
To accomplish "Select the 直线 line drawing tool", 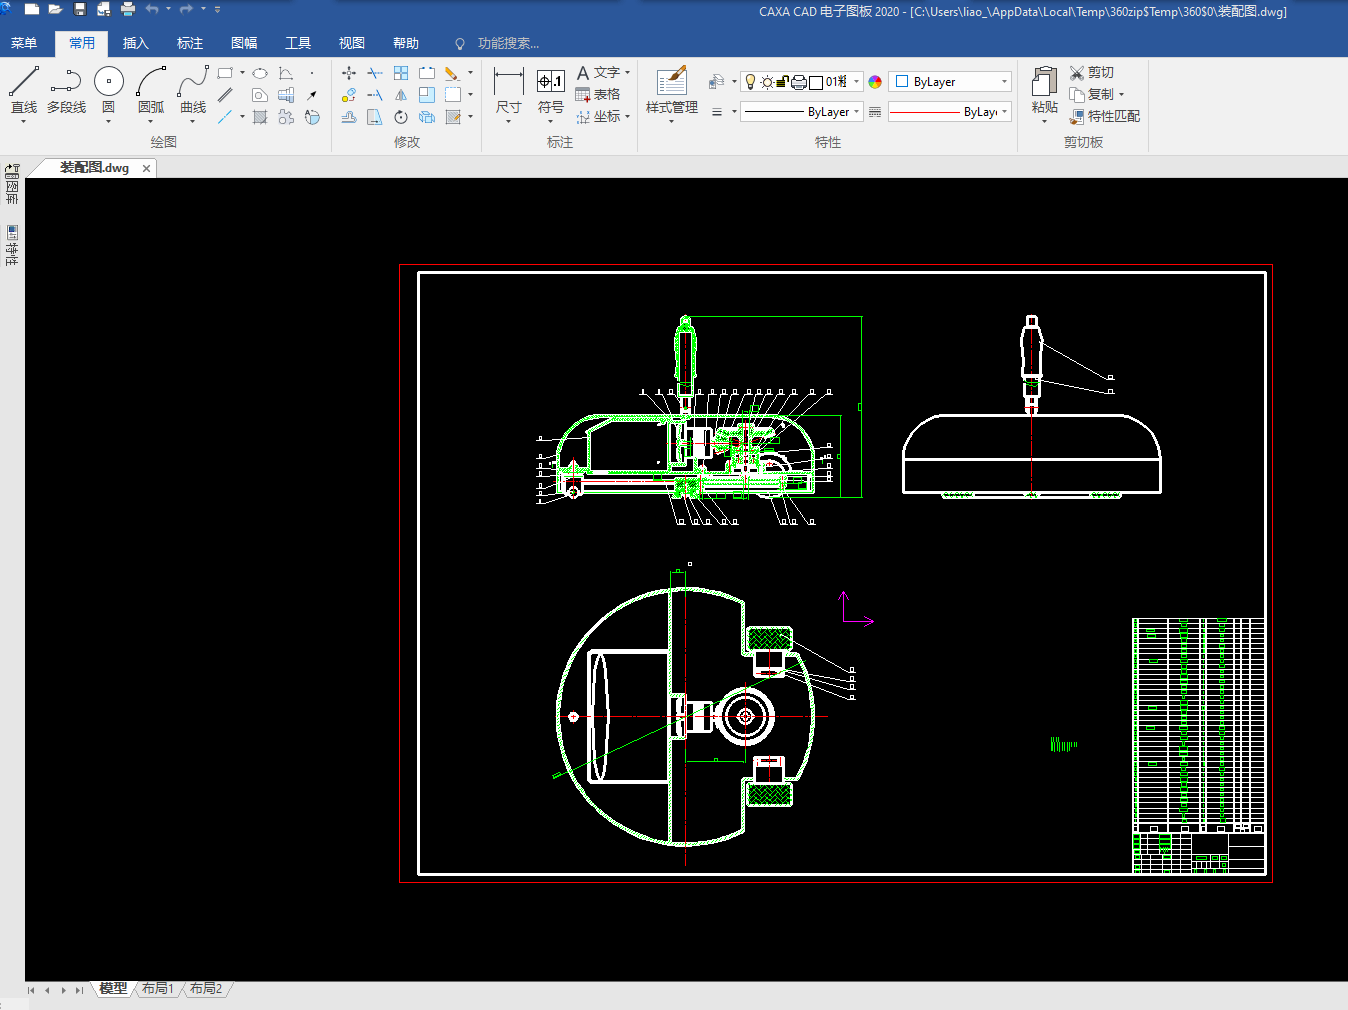I will [24, 82].
